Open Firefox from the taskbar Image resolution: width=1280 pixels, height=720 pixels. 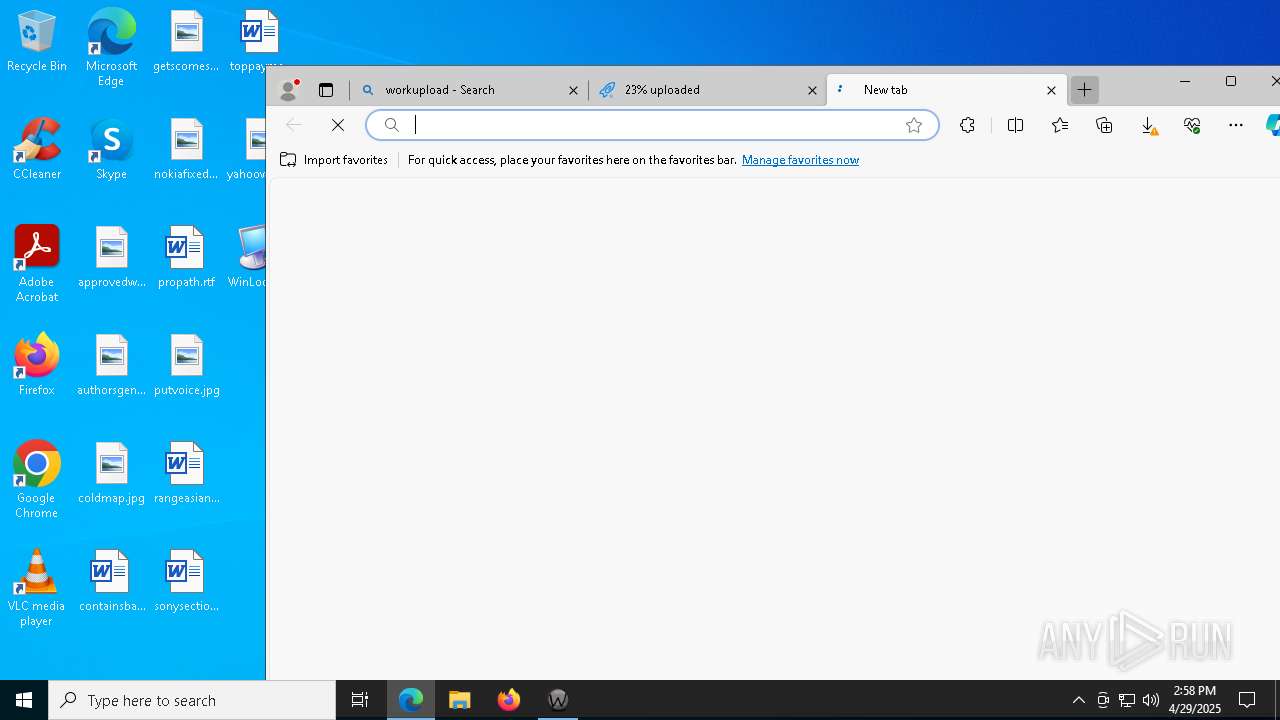509,700
